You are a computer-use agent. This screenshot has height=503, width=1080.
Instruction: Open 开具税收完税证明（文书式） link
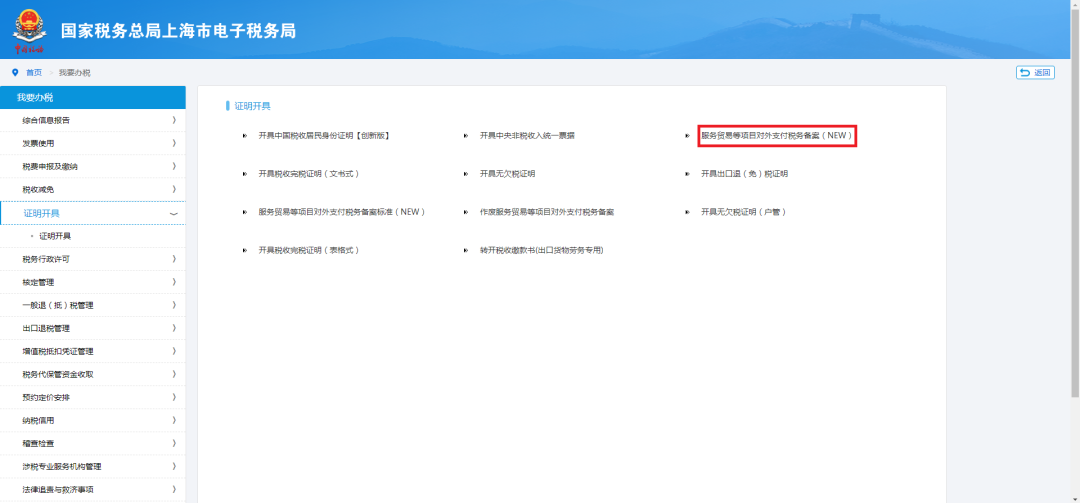coord(309,174)
